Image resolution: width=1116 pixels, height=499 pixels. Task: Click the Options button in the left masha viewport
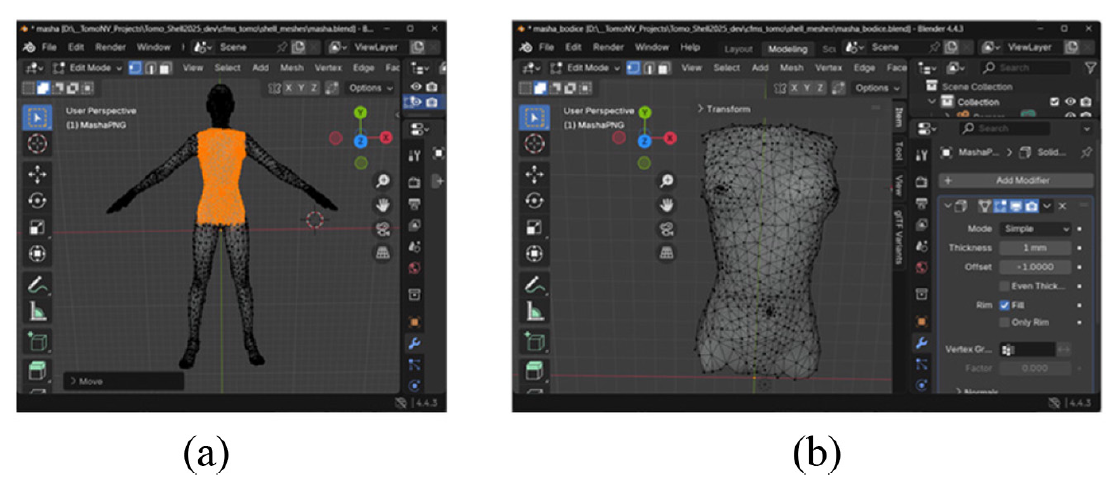tap(368, 88)
